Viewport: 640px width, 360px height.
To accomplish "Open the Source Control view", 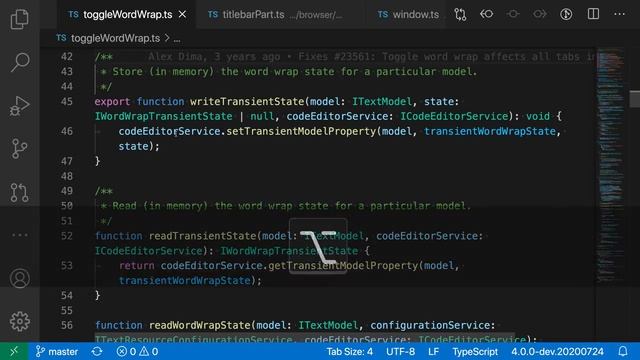I will pos(20,149).
